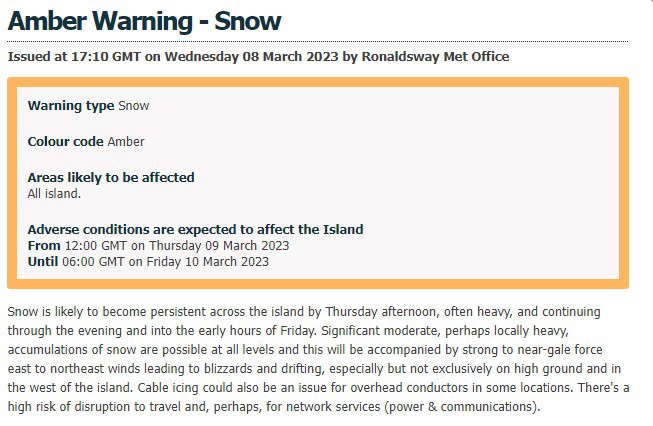Click 'Ronaldsway Met Office' text
Screen dimensions: 653x426
[x=435, y=56]
